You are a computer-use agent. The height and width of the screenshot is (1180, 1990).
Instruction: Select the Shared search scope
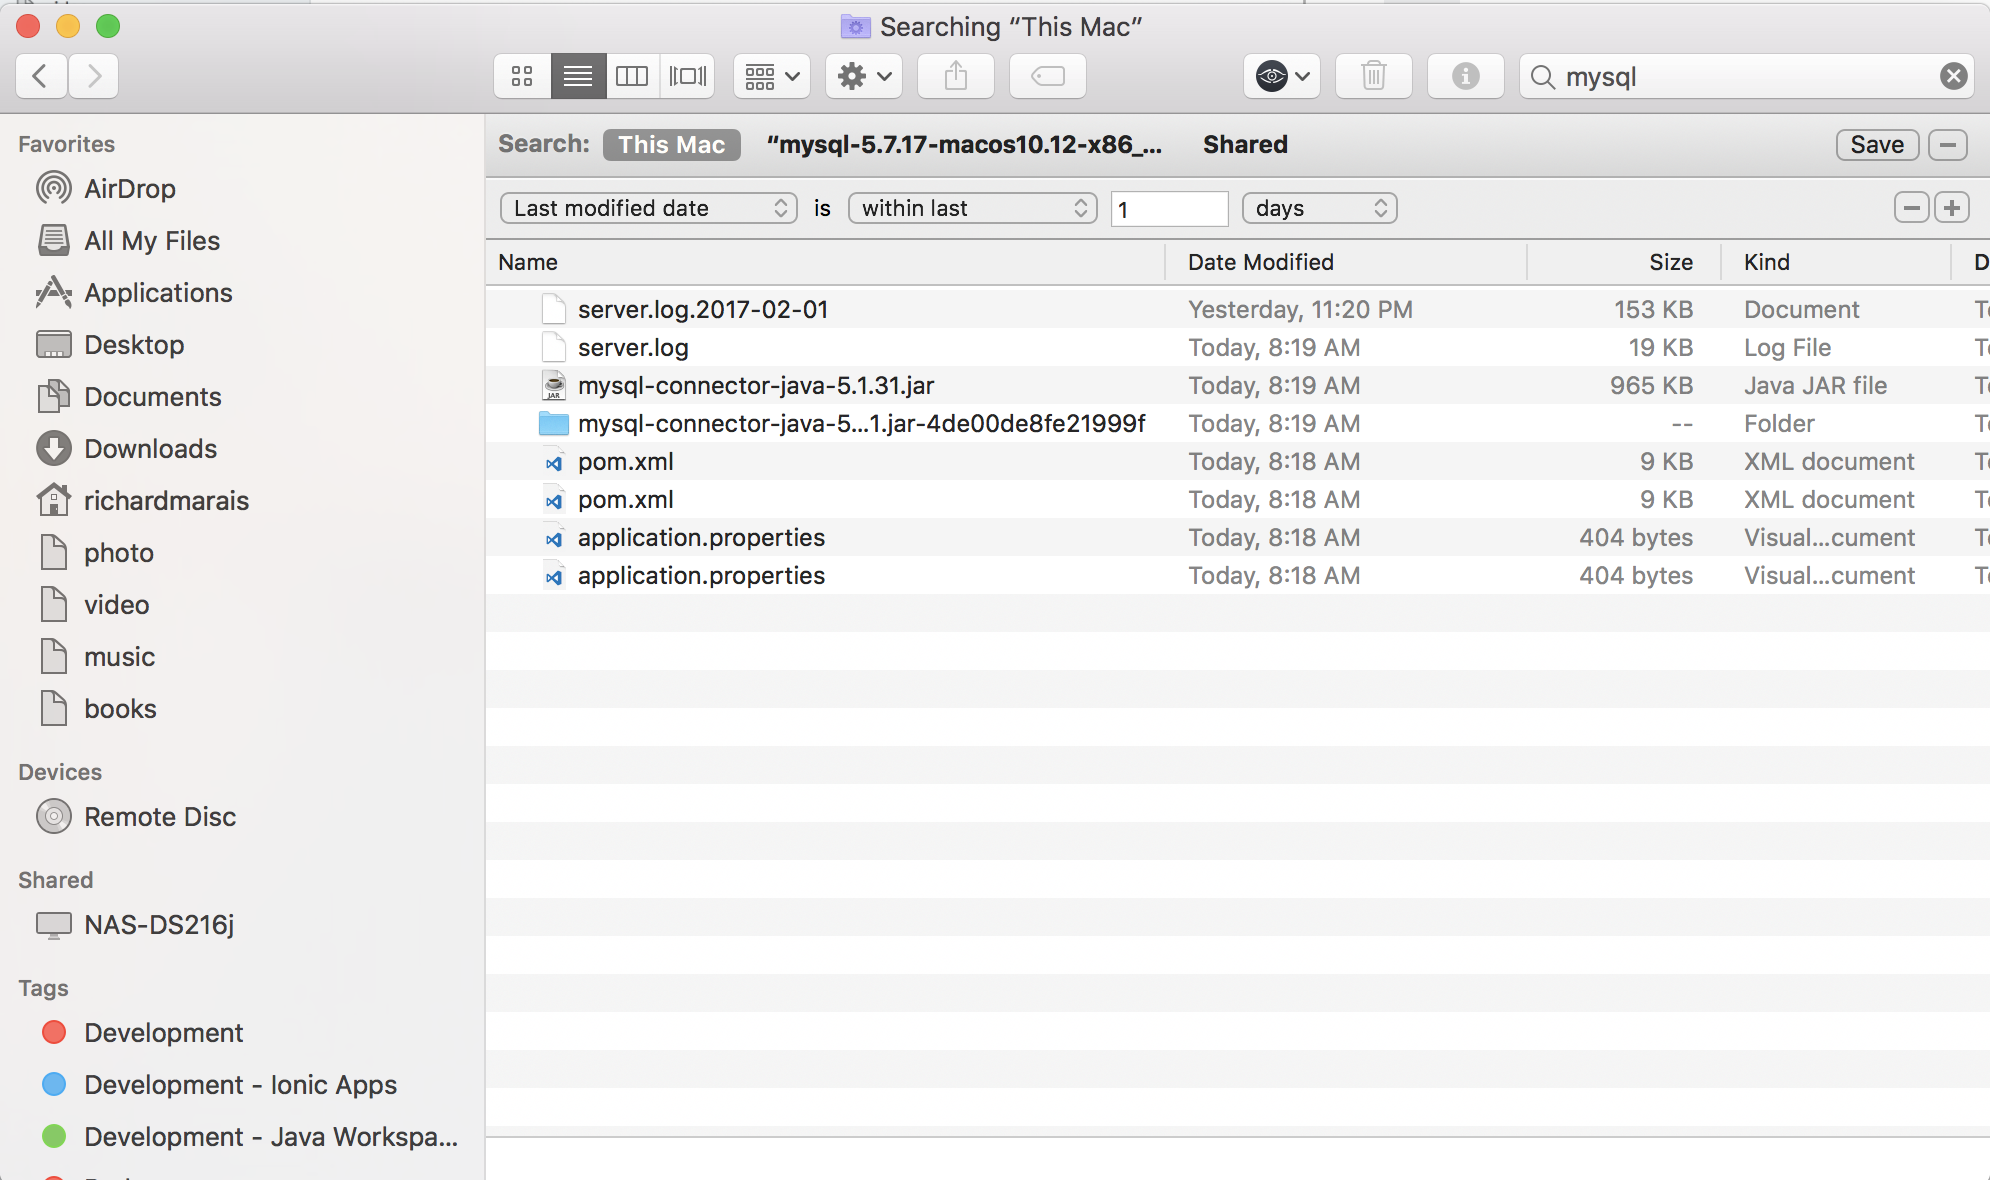(1244, 145)
